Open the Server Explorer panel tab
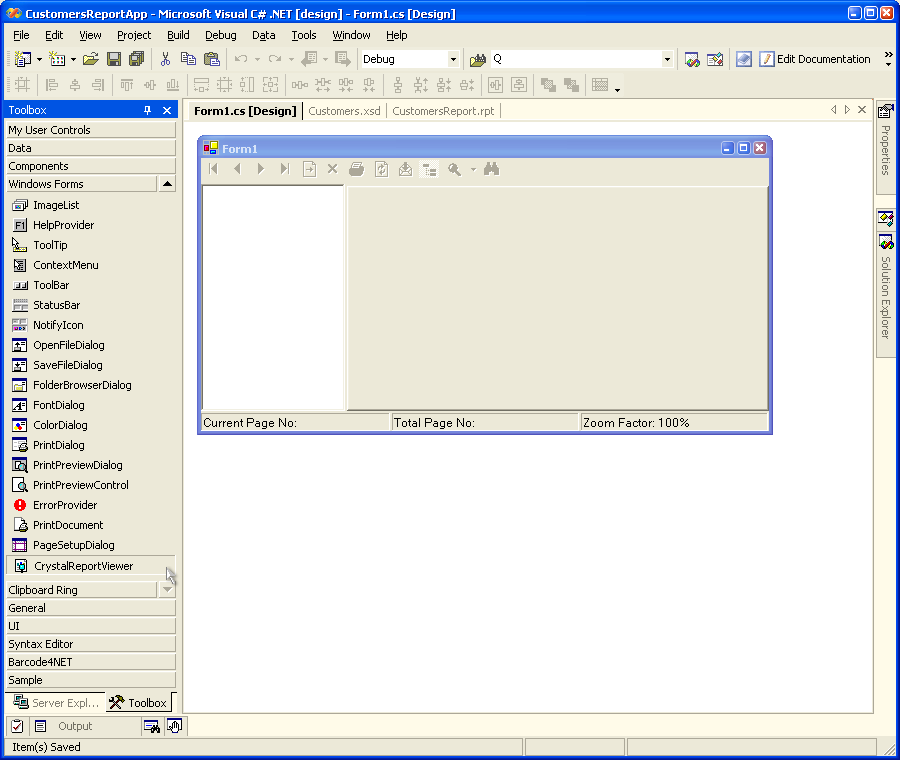This screenshot has width=900, height=760. click(55, 703)
